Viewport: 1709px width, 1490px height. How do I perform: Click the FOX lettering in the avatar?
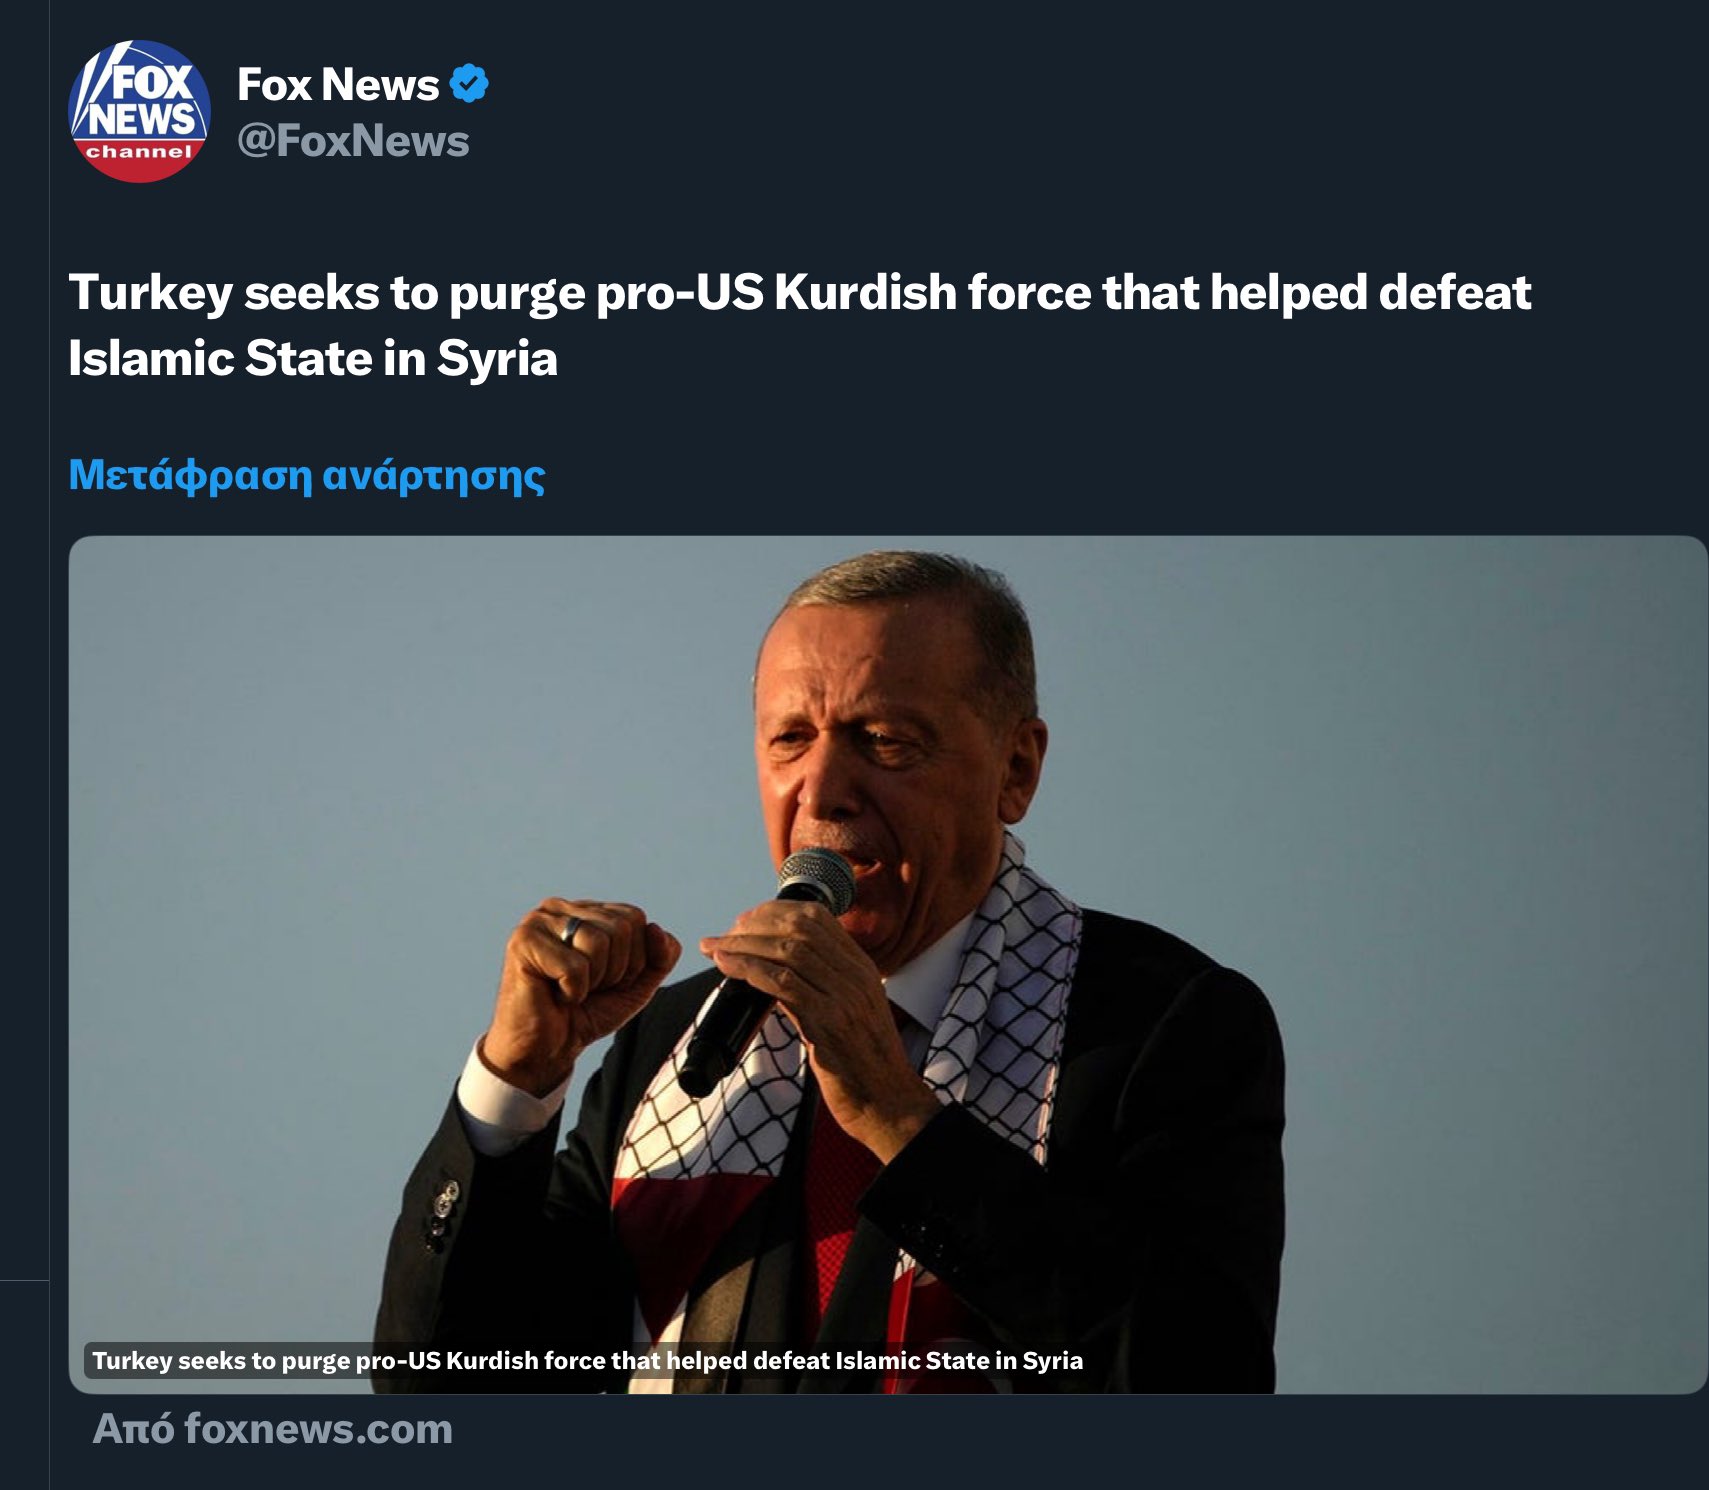pos(150,81)
